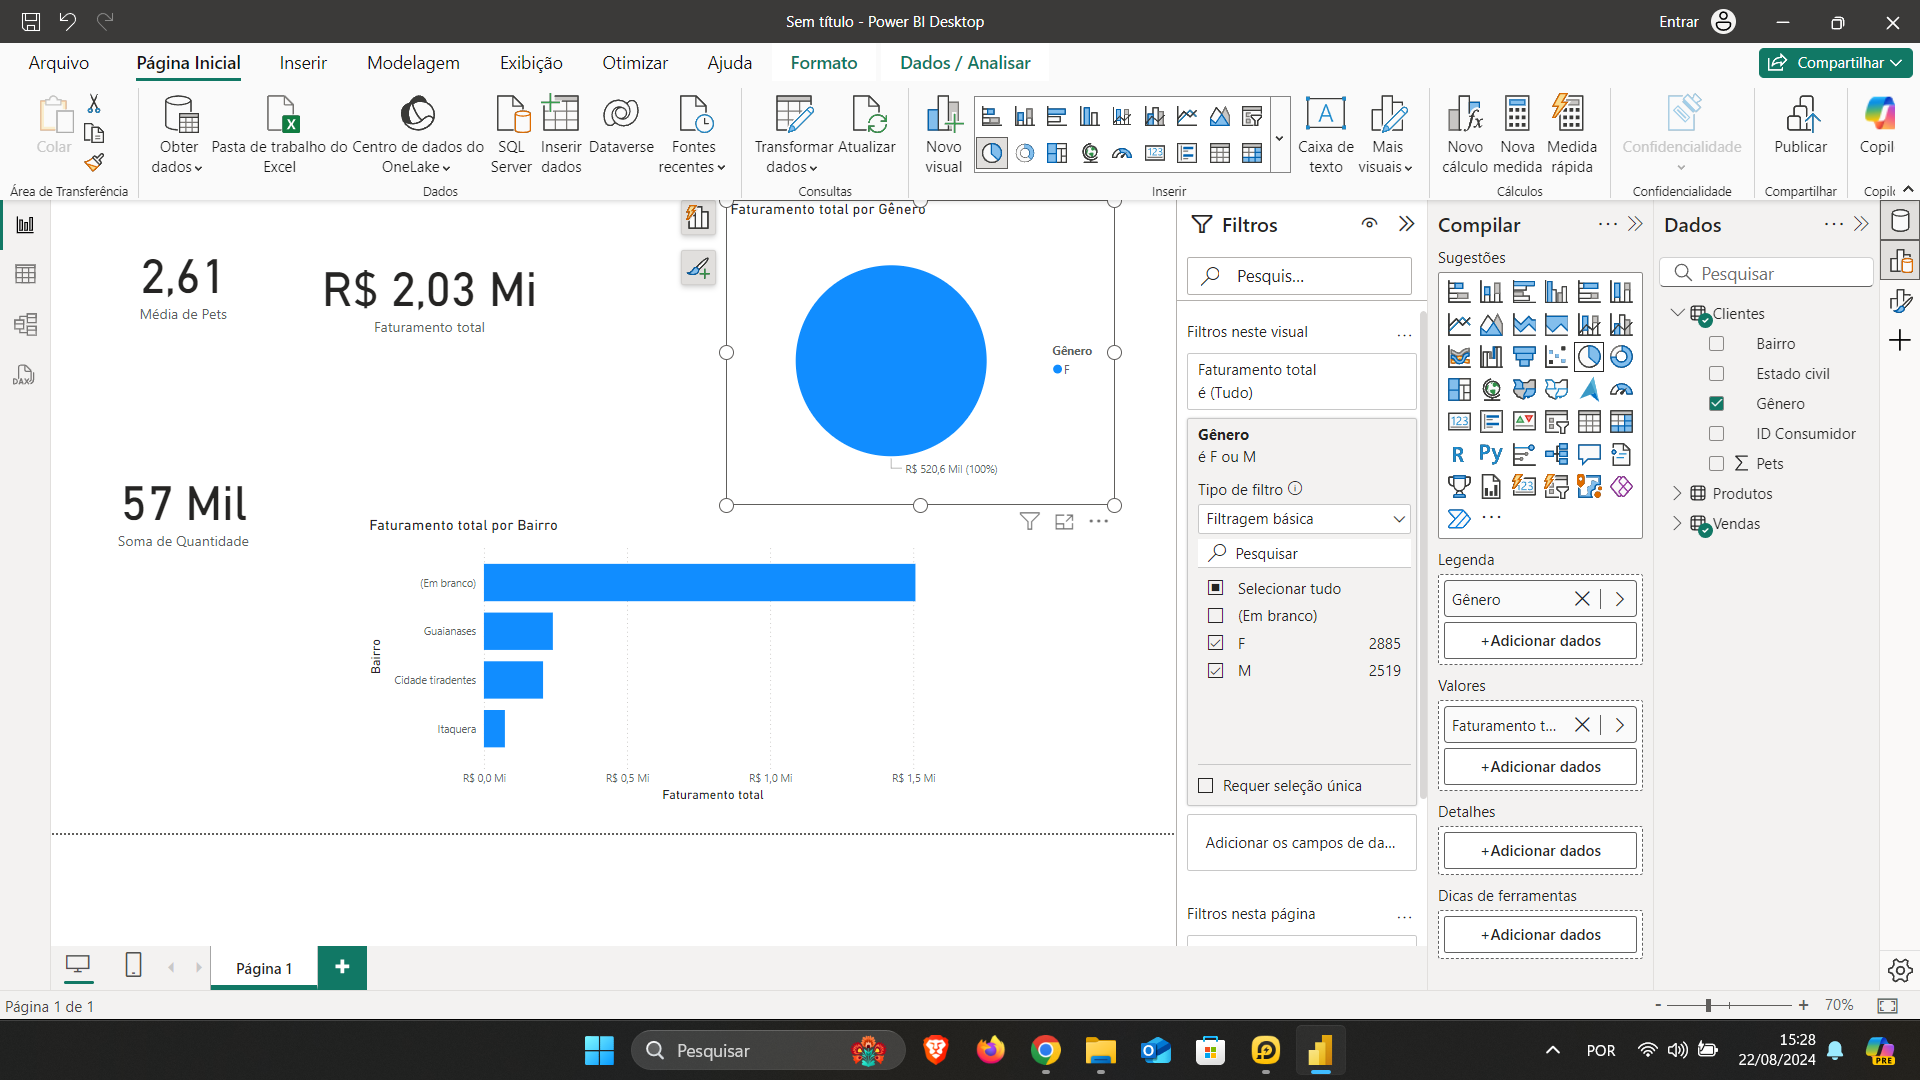
Task: Click the Transformar dados icon
Action: (x=794, y=115)
